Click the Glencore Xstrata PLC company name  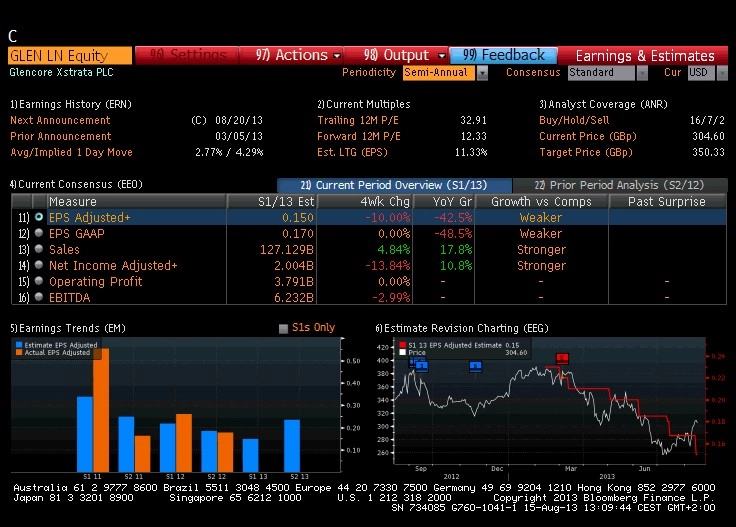(61, 72)
